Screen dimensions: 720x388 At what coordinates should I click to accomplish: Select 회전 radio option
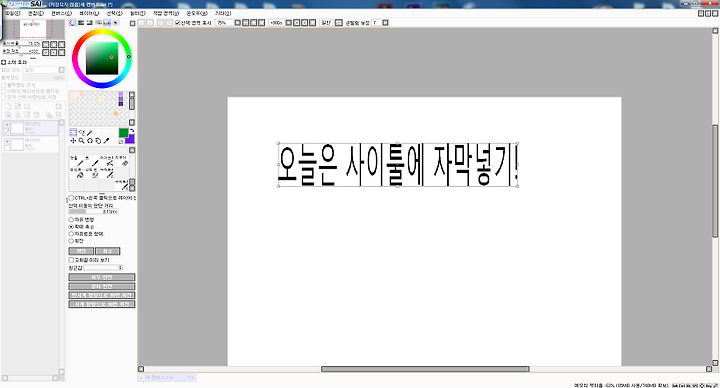[x=71, y=241]
